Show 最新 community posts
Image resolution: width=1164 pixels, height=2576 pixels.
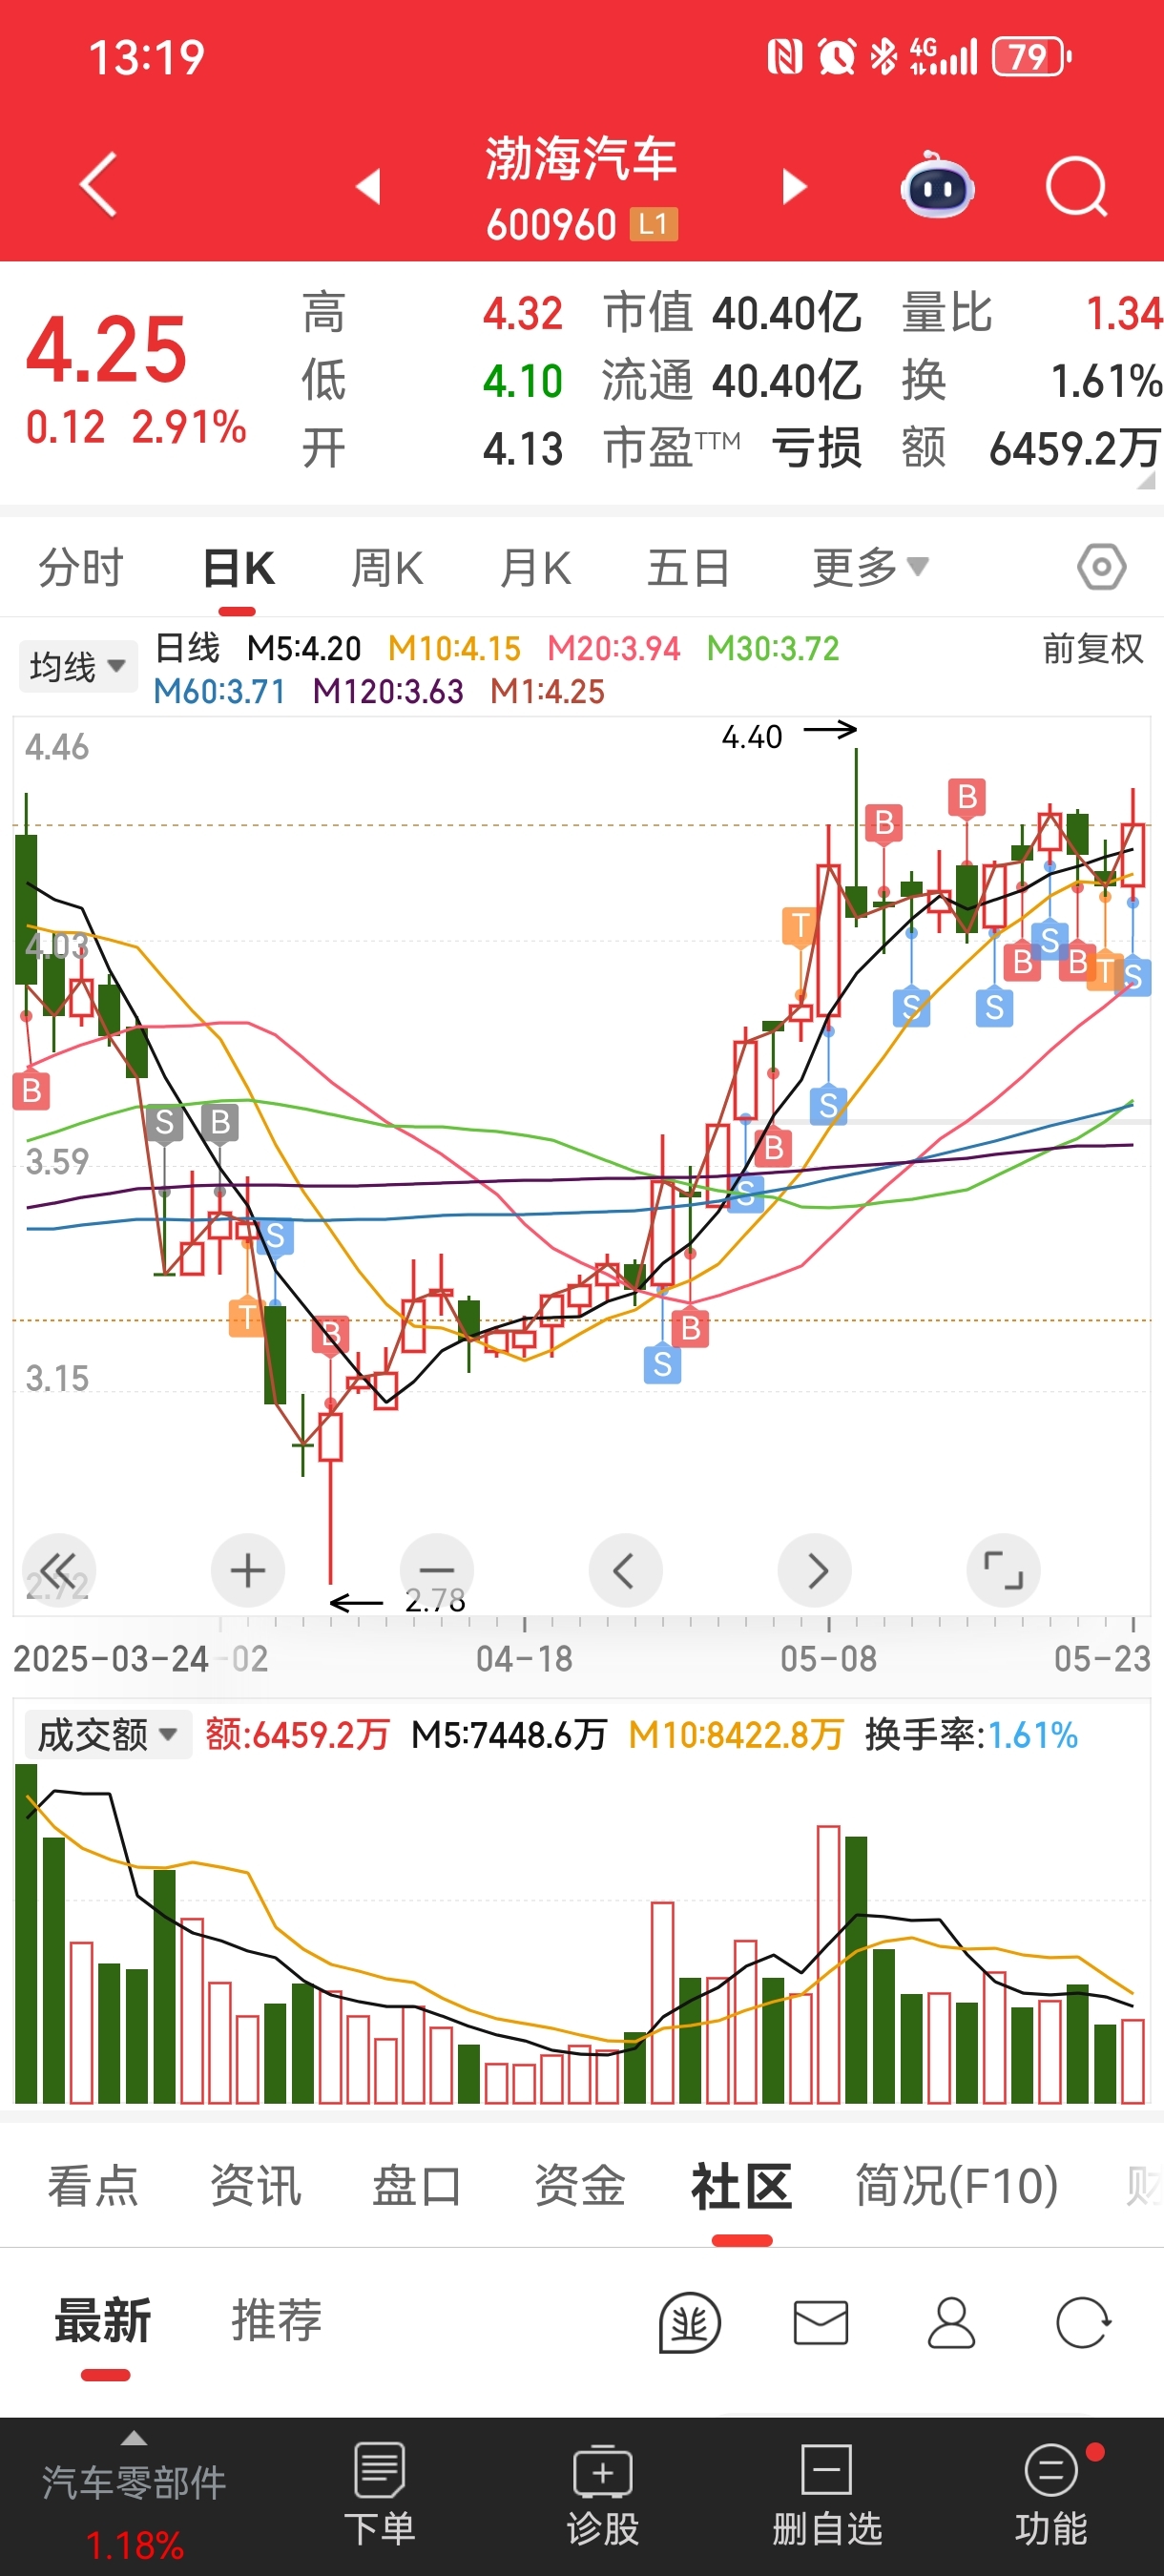(x=103, y=2320)
